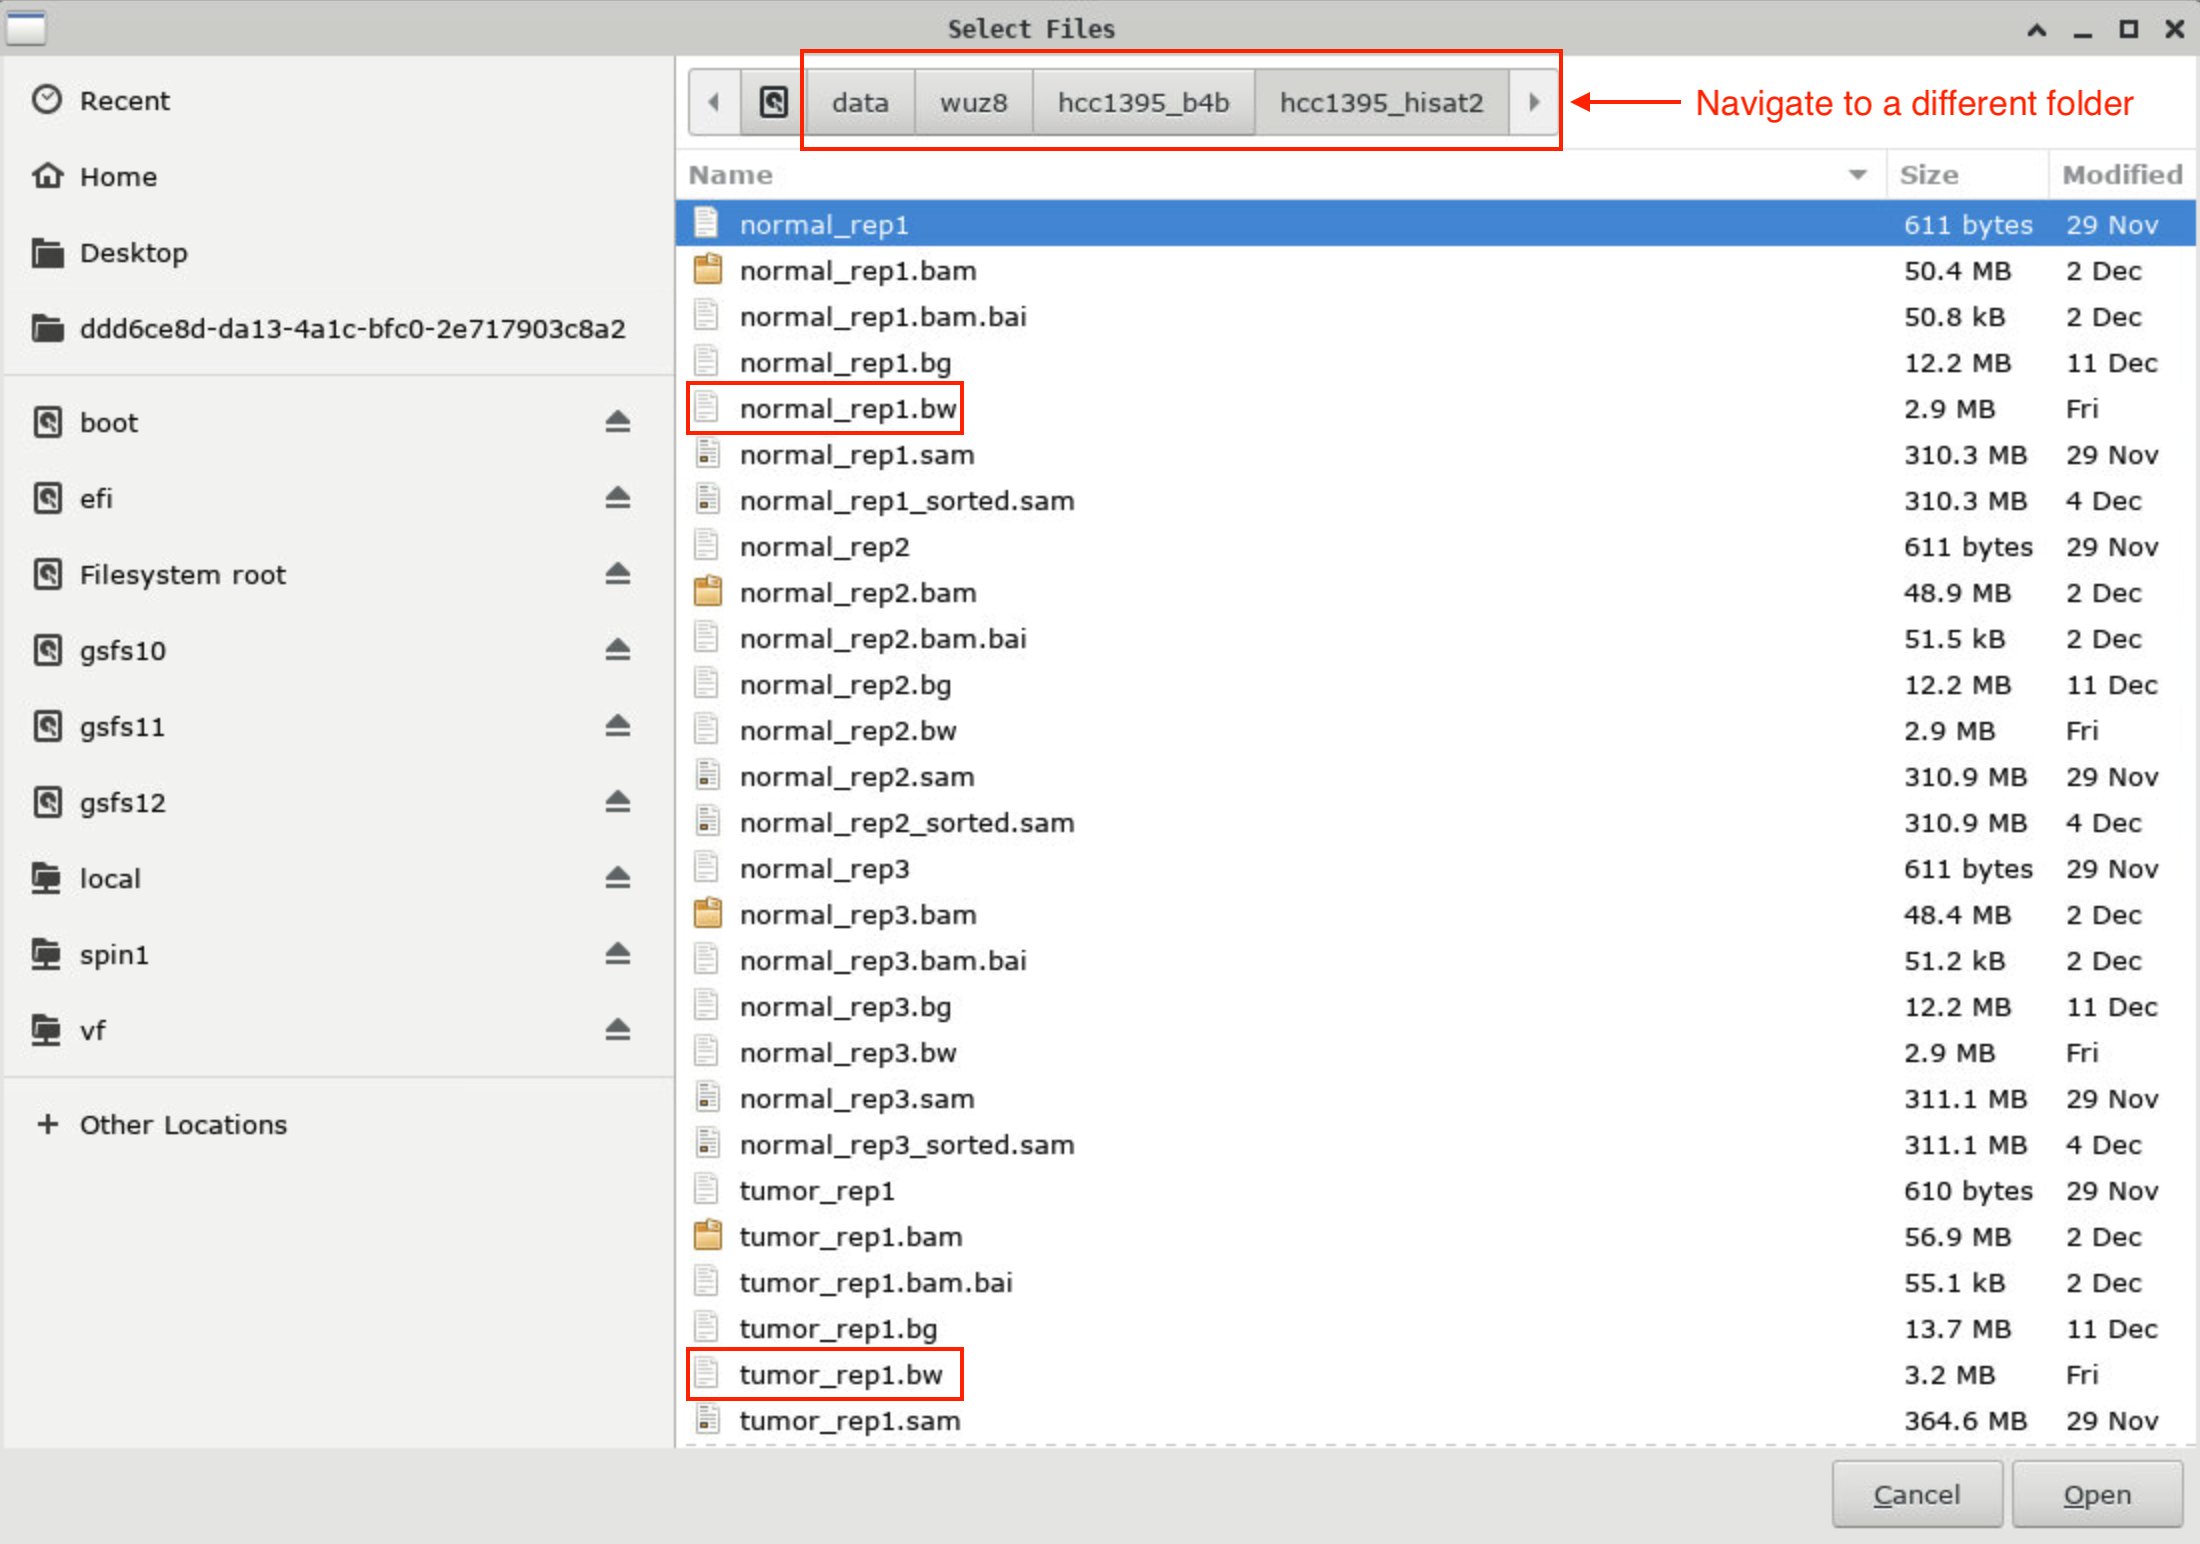
Task: Eject the spin1 network mount
Action: (x=617, y=954)
